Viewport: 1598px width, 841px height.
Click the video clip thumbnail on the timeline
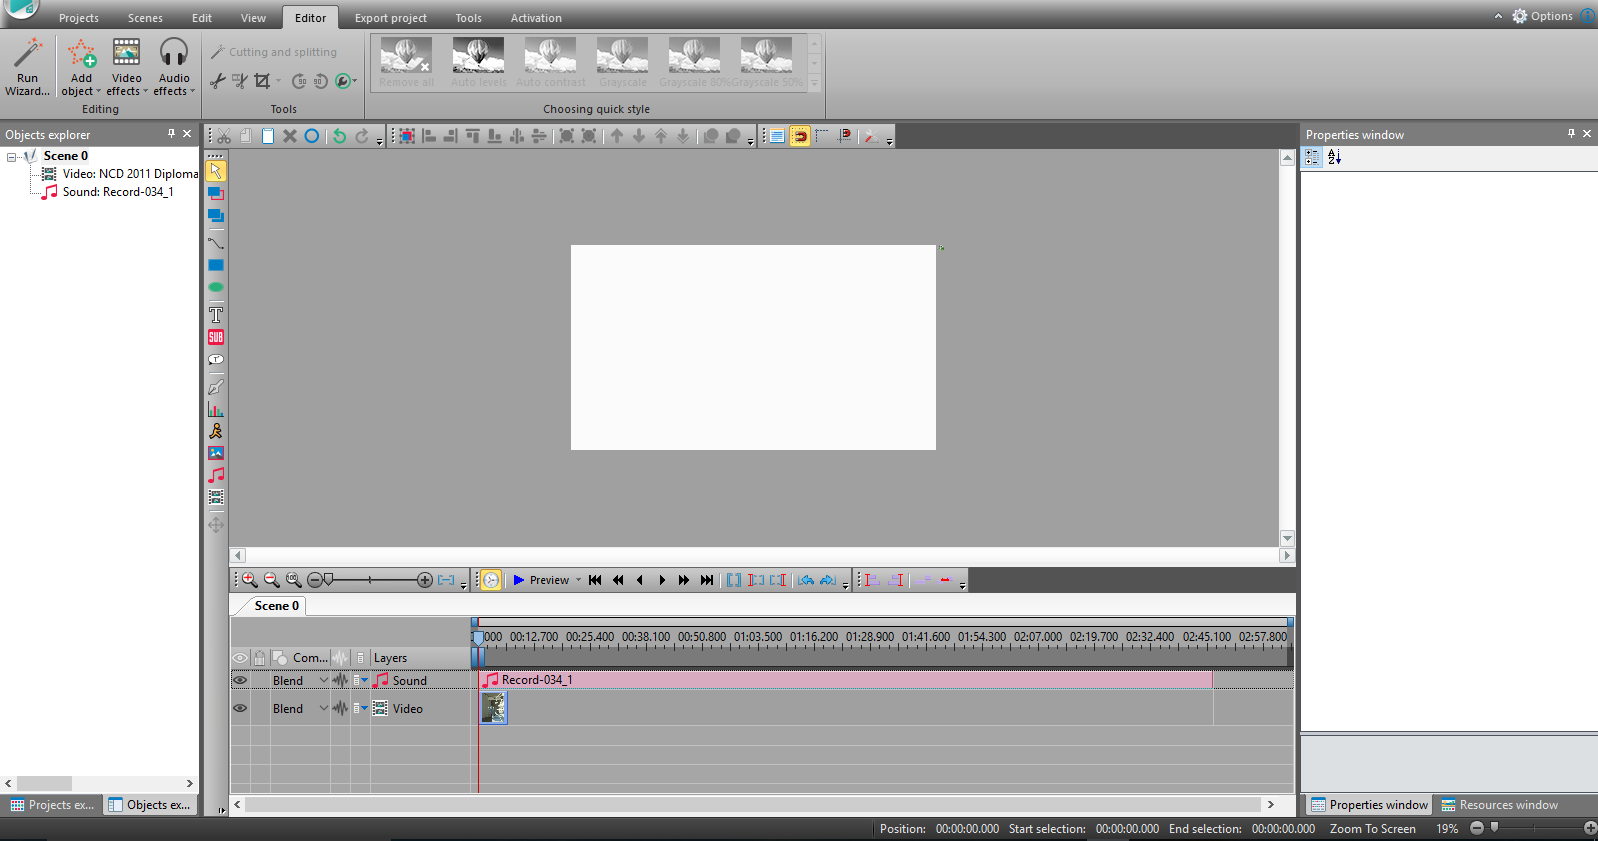pos(494,708)
